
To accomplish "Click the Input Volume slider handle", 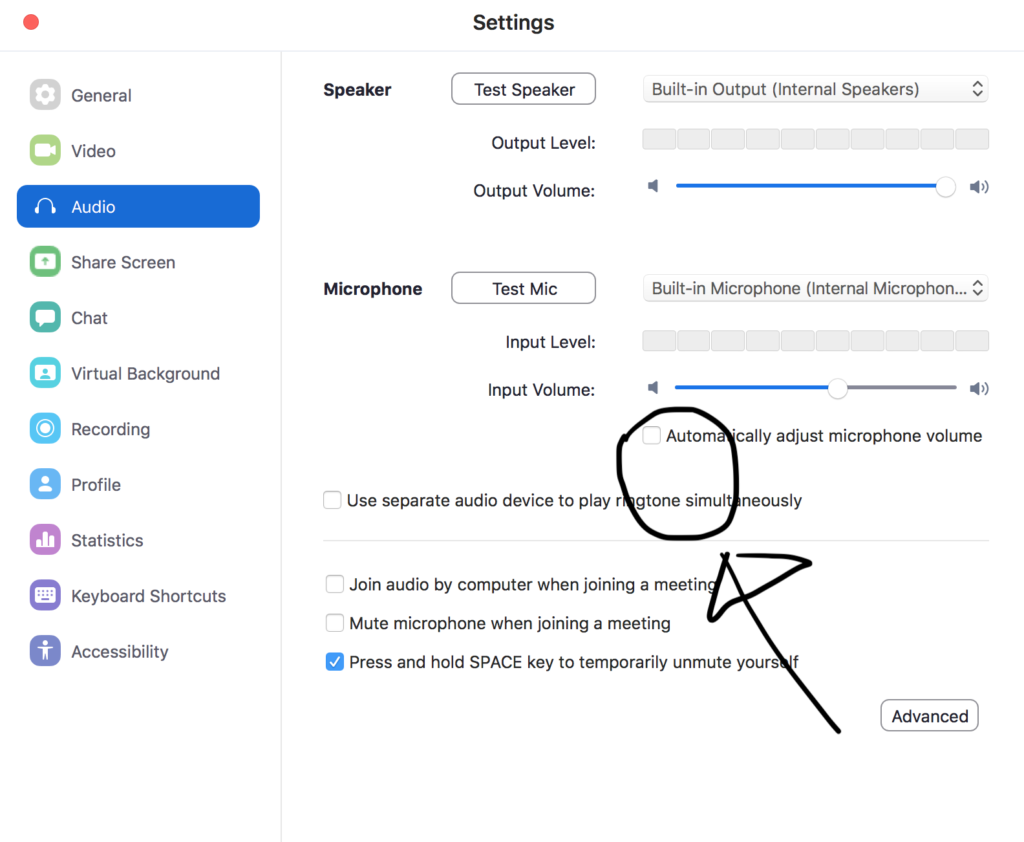I will (x=837, y=388).
